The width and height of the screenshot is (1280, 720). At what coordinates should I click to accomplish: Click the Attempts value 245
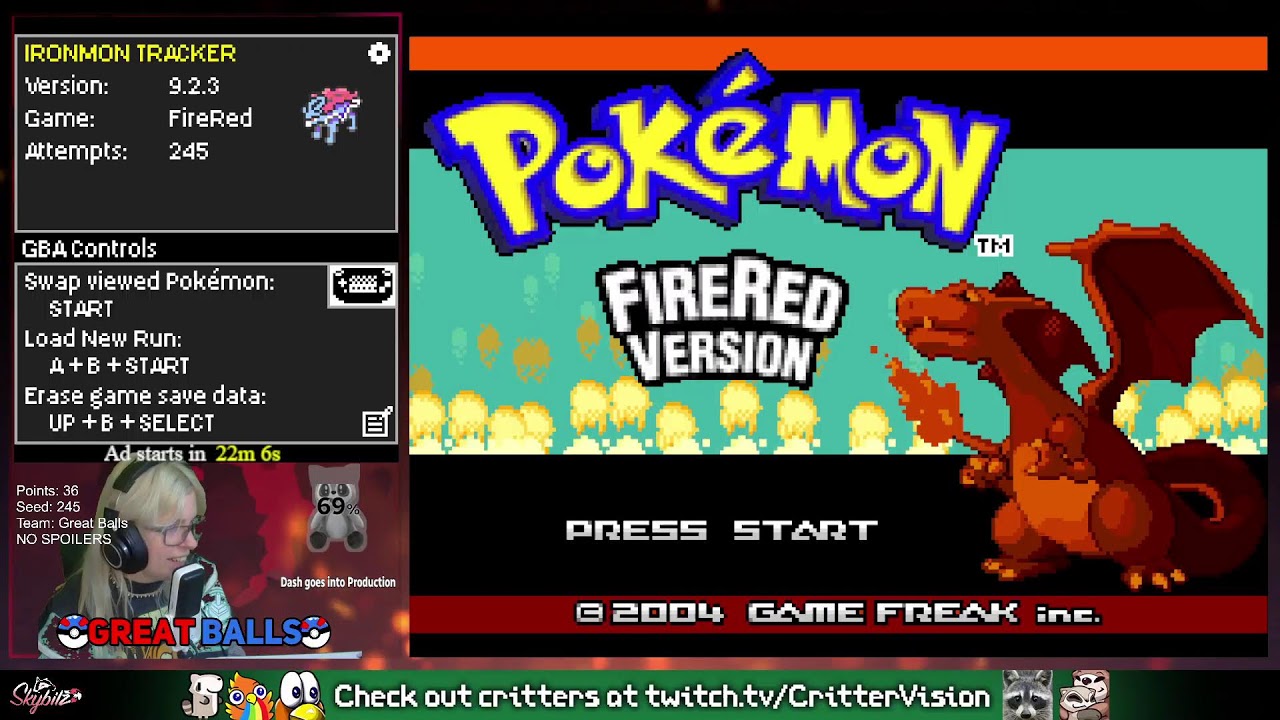188,151
